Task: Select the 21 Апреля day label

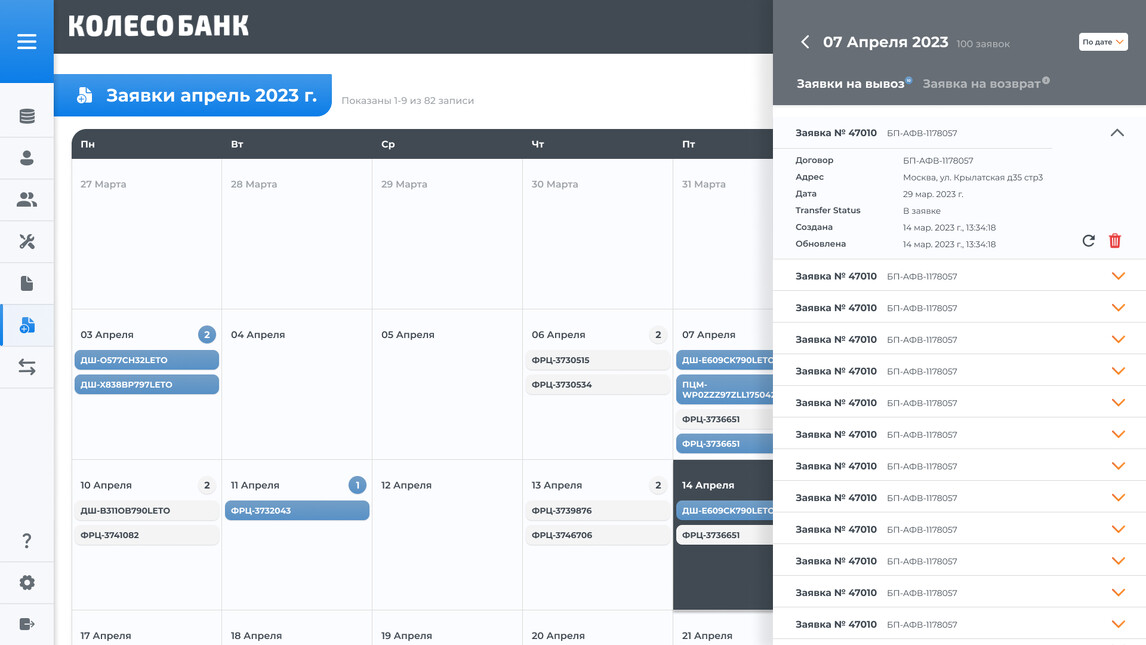Action: click(707, 636)
